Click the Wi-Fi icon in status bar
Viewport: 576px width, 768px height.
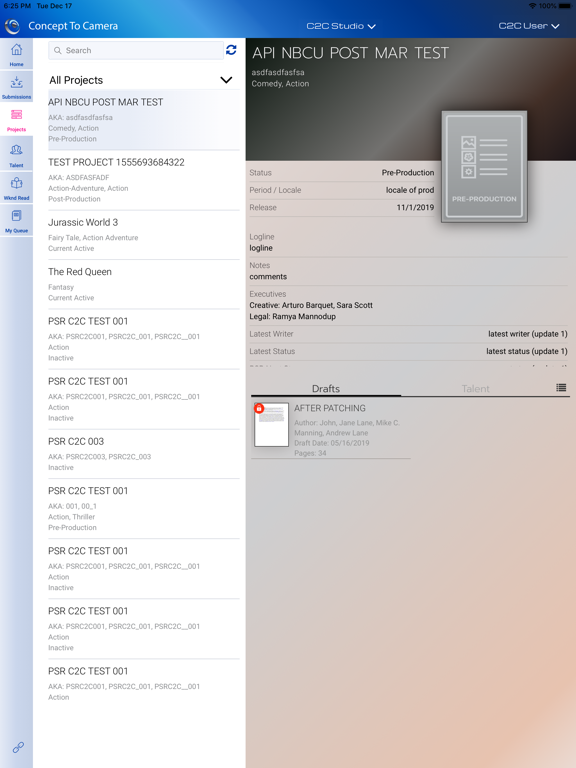point(532,6)
